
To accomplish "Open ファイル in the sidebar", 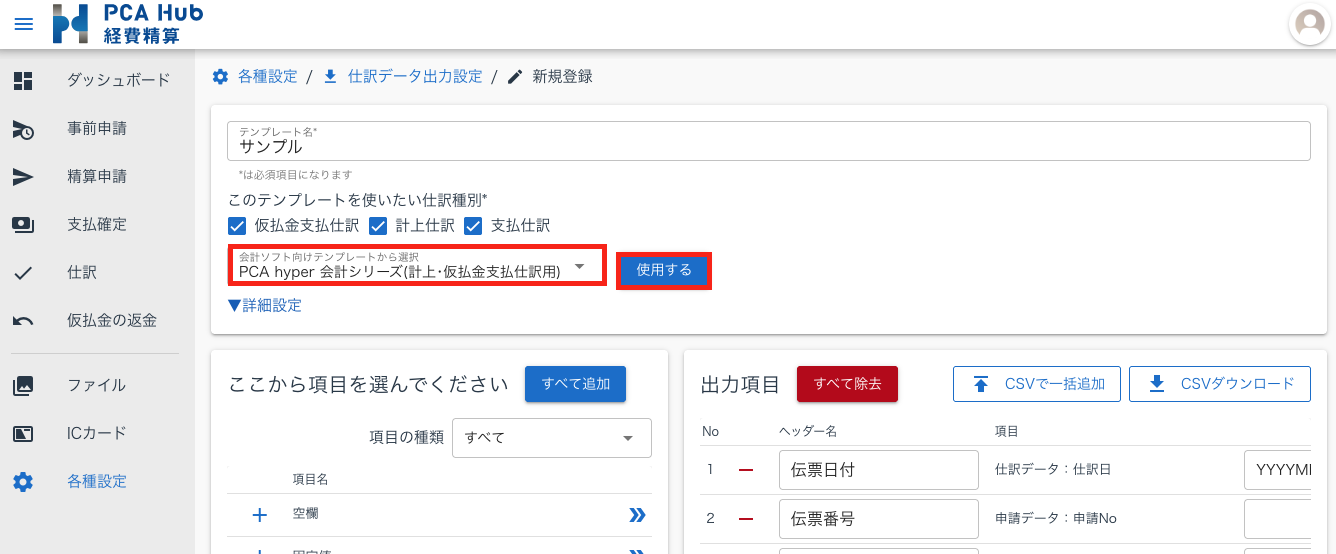I will pyautogui.click(x=97, y=385).
